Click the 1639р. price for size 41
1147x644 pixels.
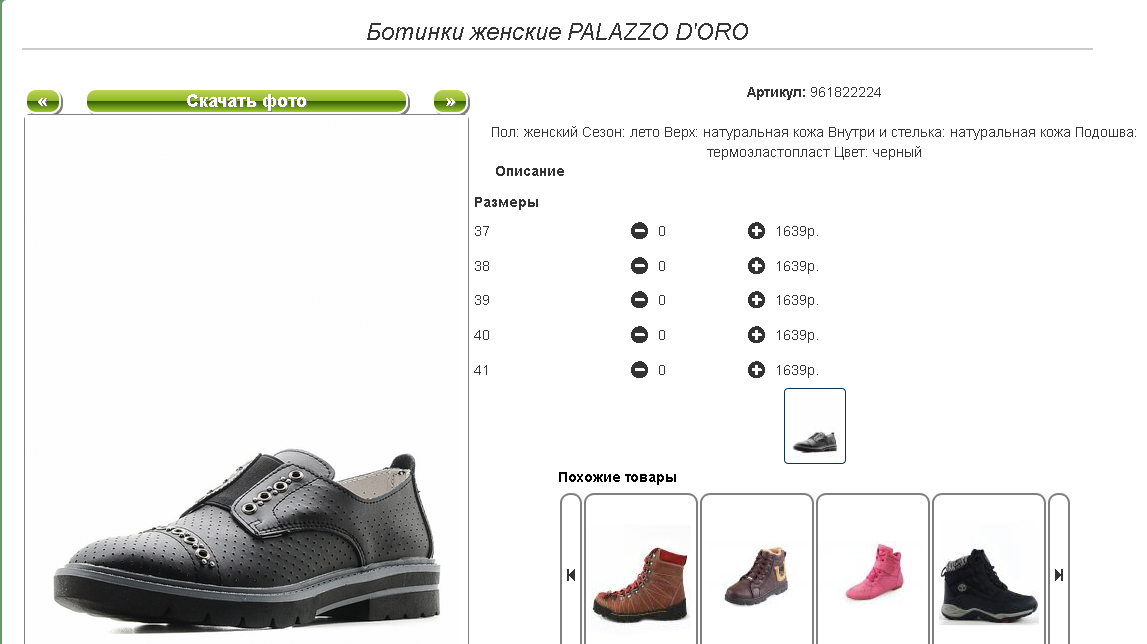(797, 370)
